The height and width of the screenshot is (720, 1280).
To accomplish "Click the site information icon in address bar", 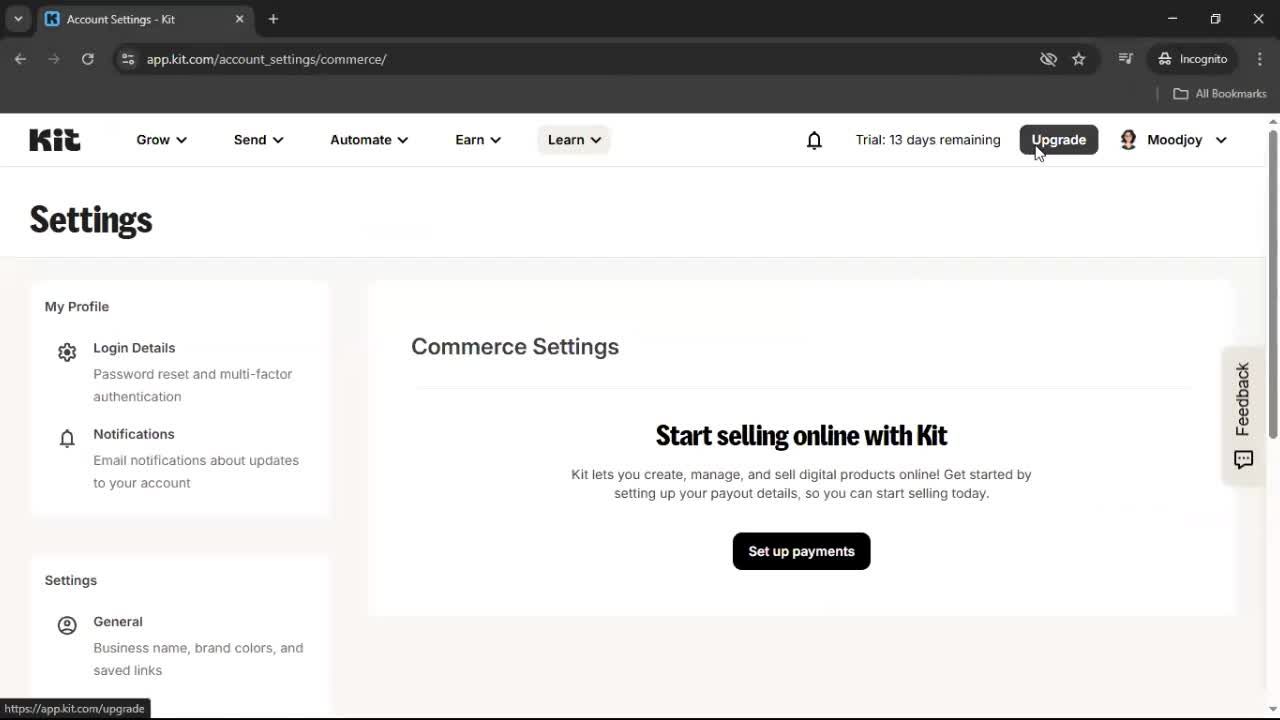I will 128,59.
